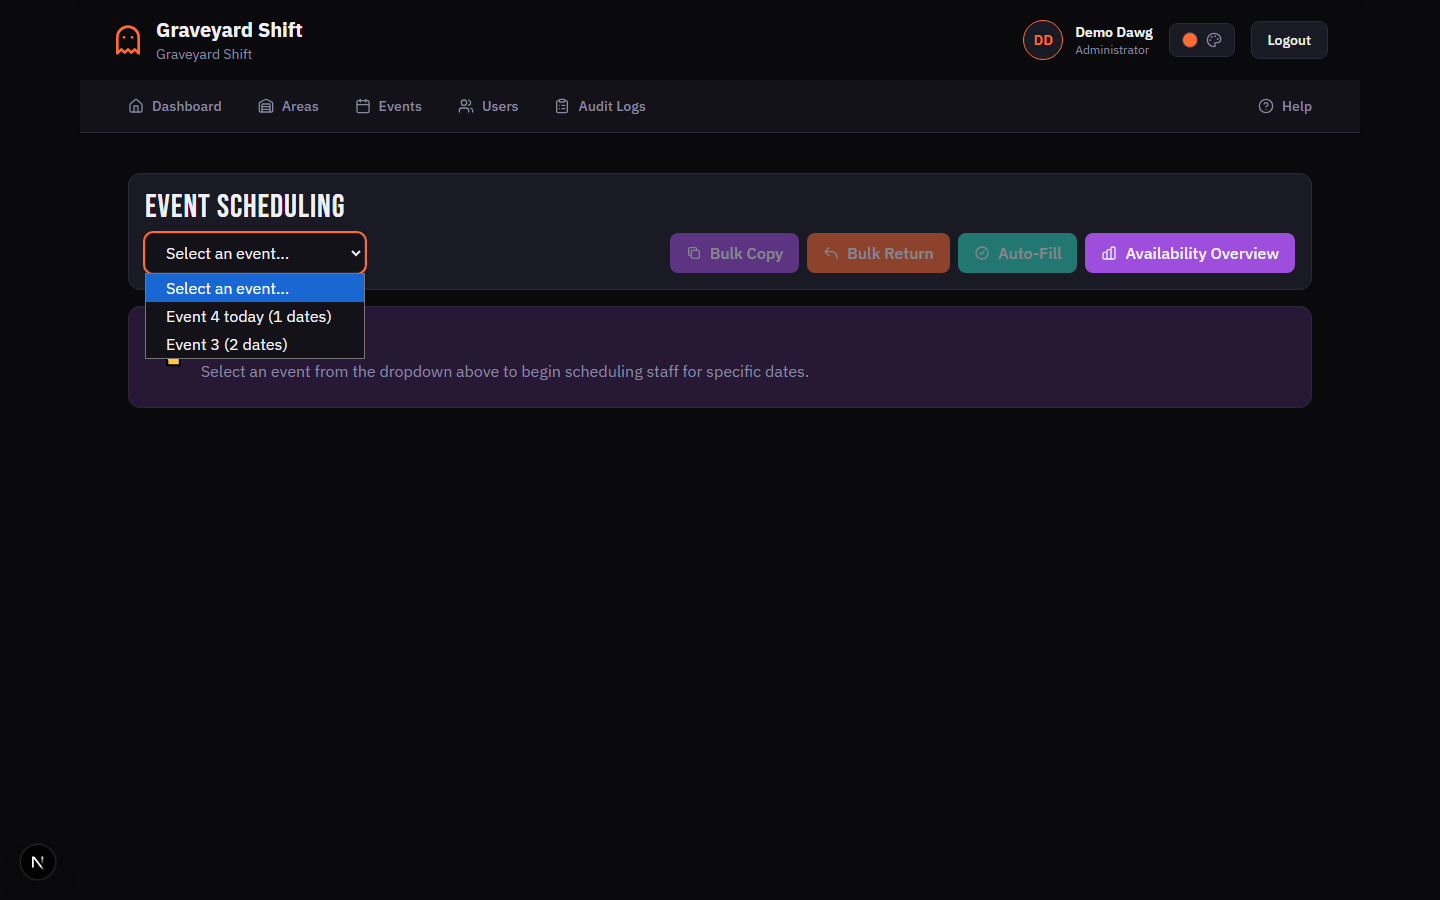Choose Event 3 (2 dates) option
This screenshot has height=900, width=1440.
(x=226, y=344)
